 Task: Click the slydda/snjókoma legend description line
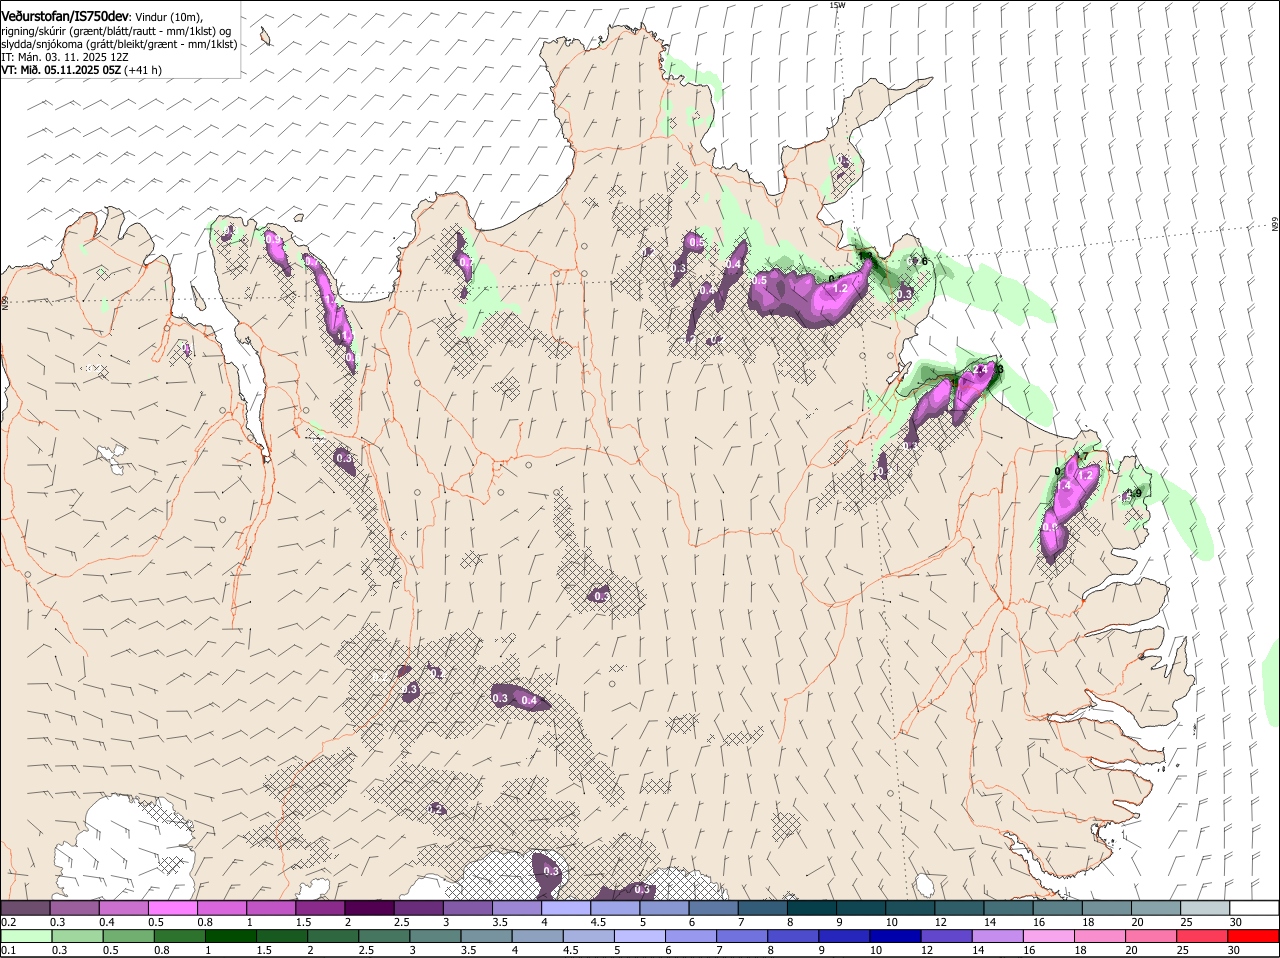[119, 44]
